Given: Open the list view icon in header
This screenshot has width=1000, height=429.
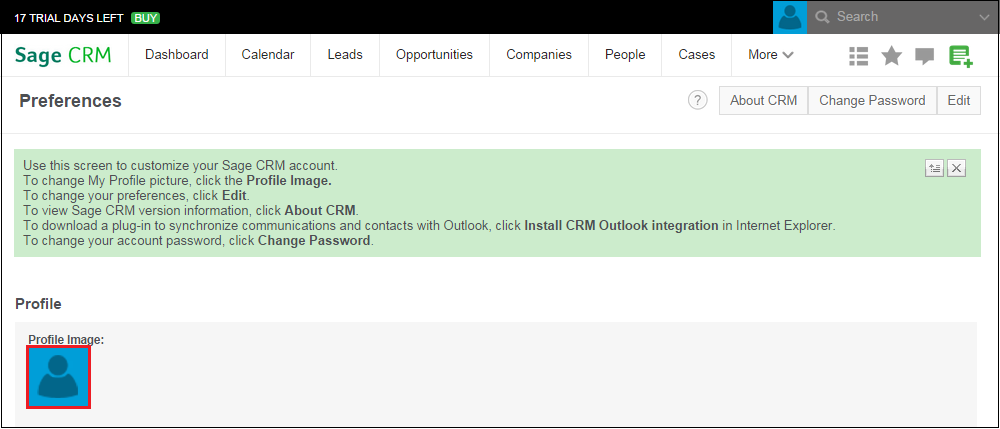Looking at the screenshot, I should click(x=858, y=56).
